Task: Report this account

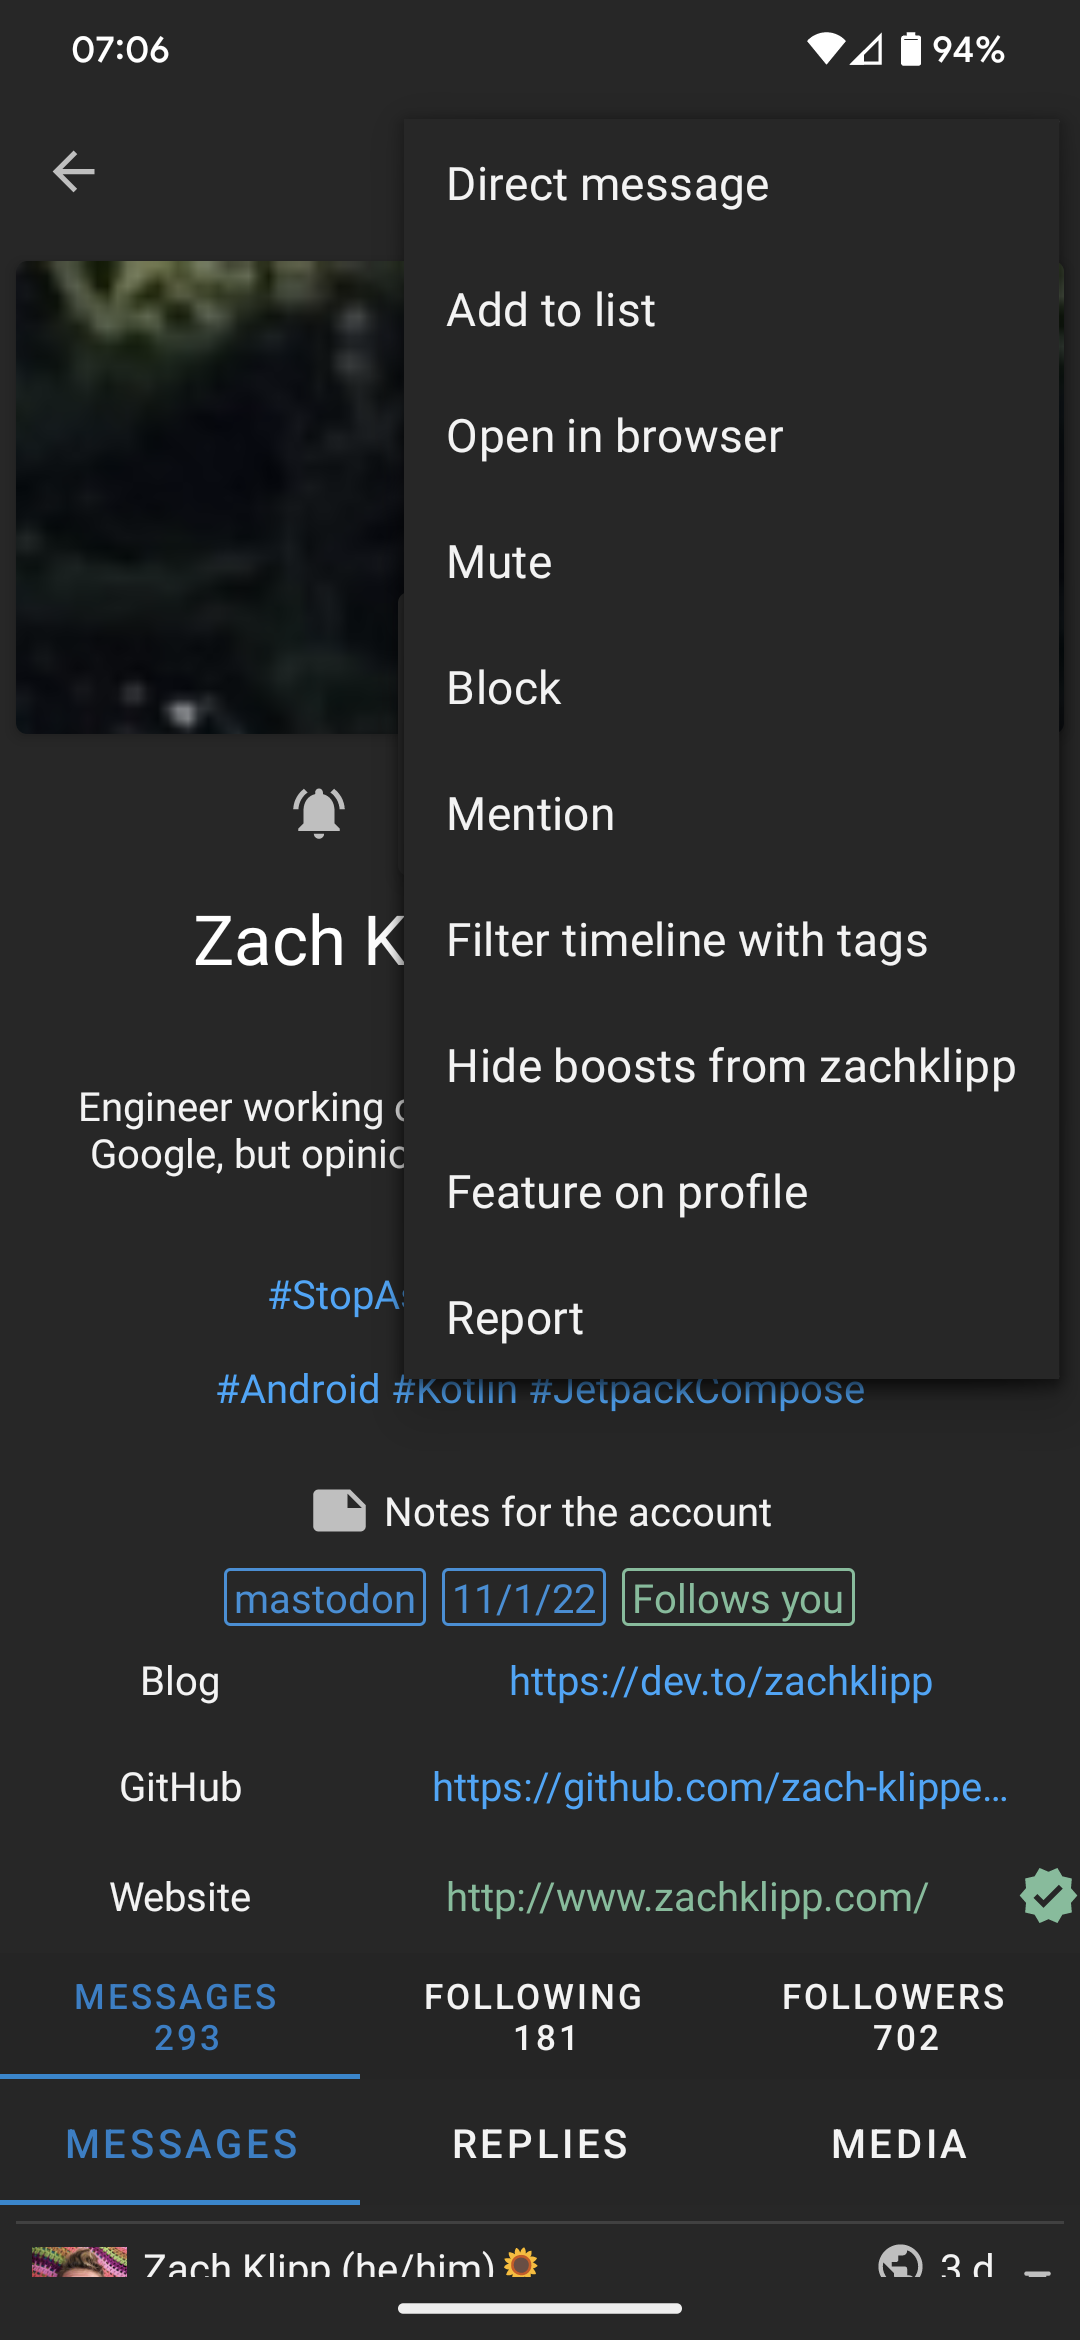Action: click(515, 1317)
